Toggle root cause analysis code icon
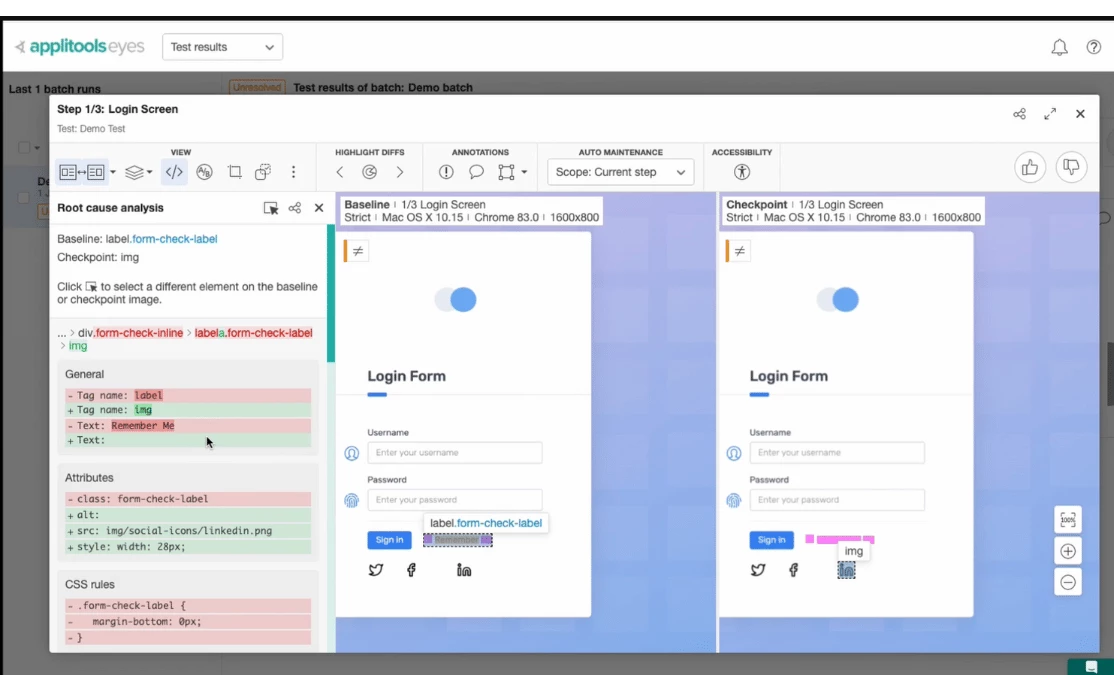This screenshot has height=675, width=1114. coord(174,172)
